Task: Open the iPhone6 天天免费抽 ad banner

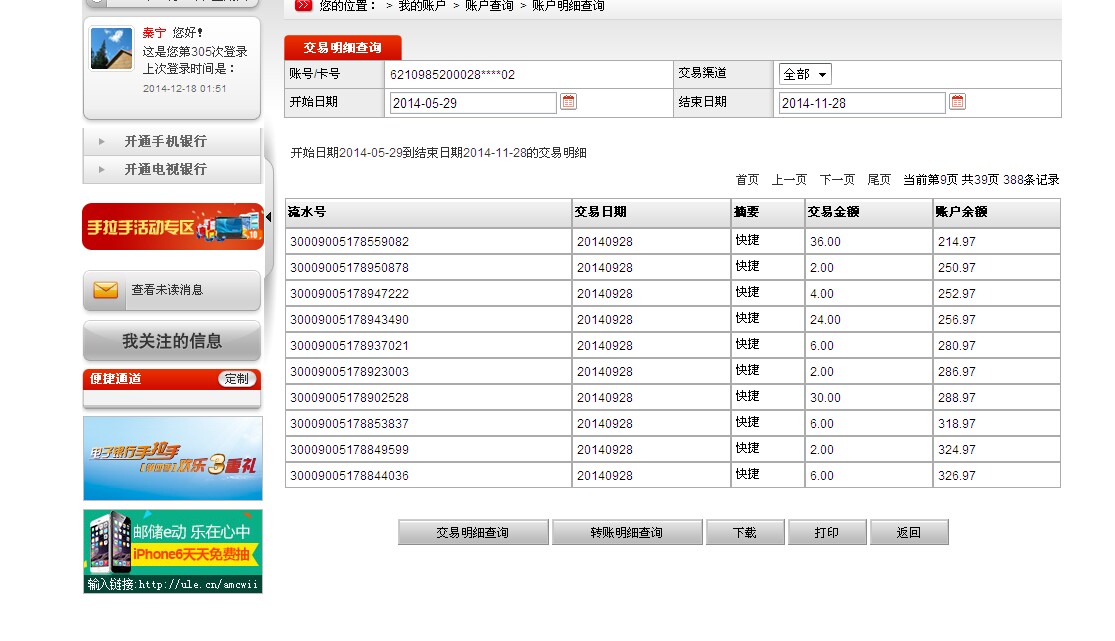Action: point(173,551)
